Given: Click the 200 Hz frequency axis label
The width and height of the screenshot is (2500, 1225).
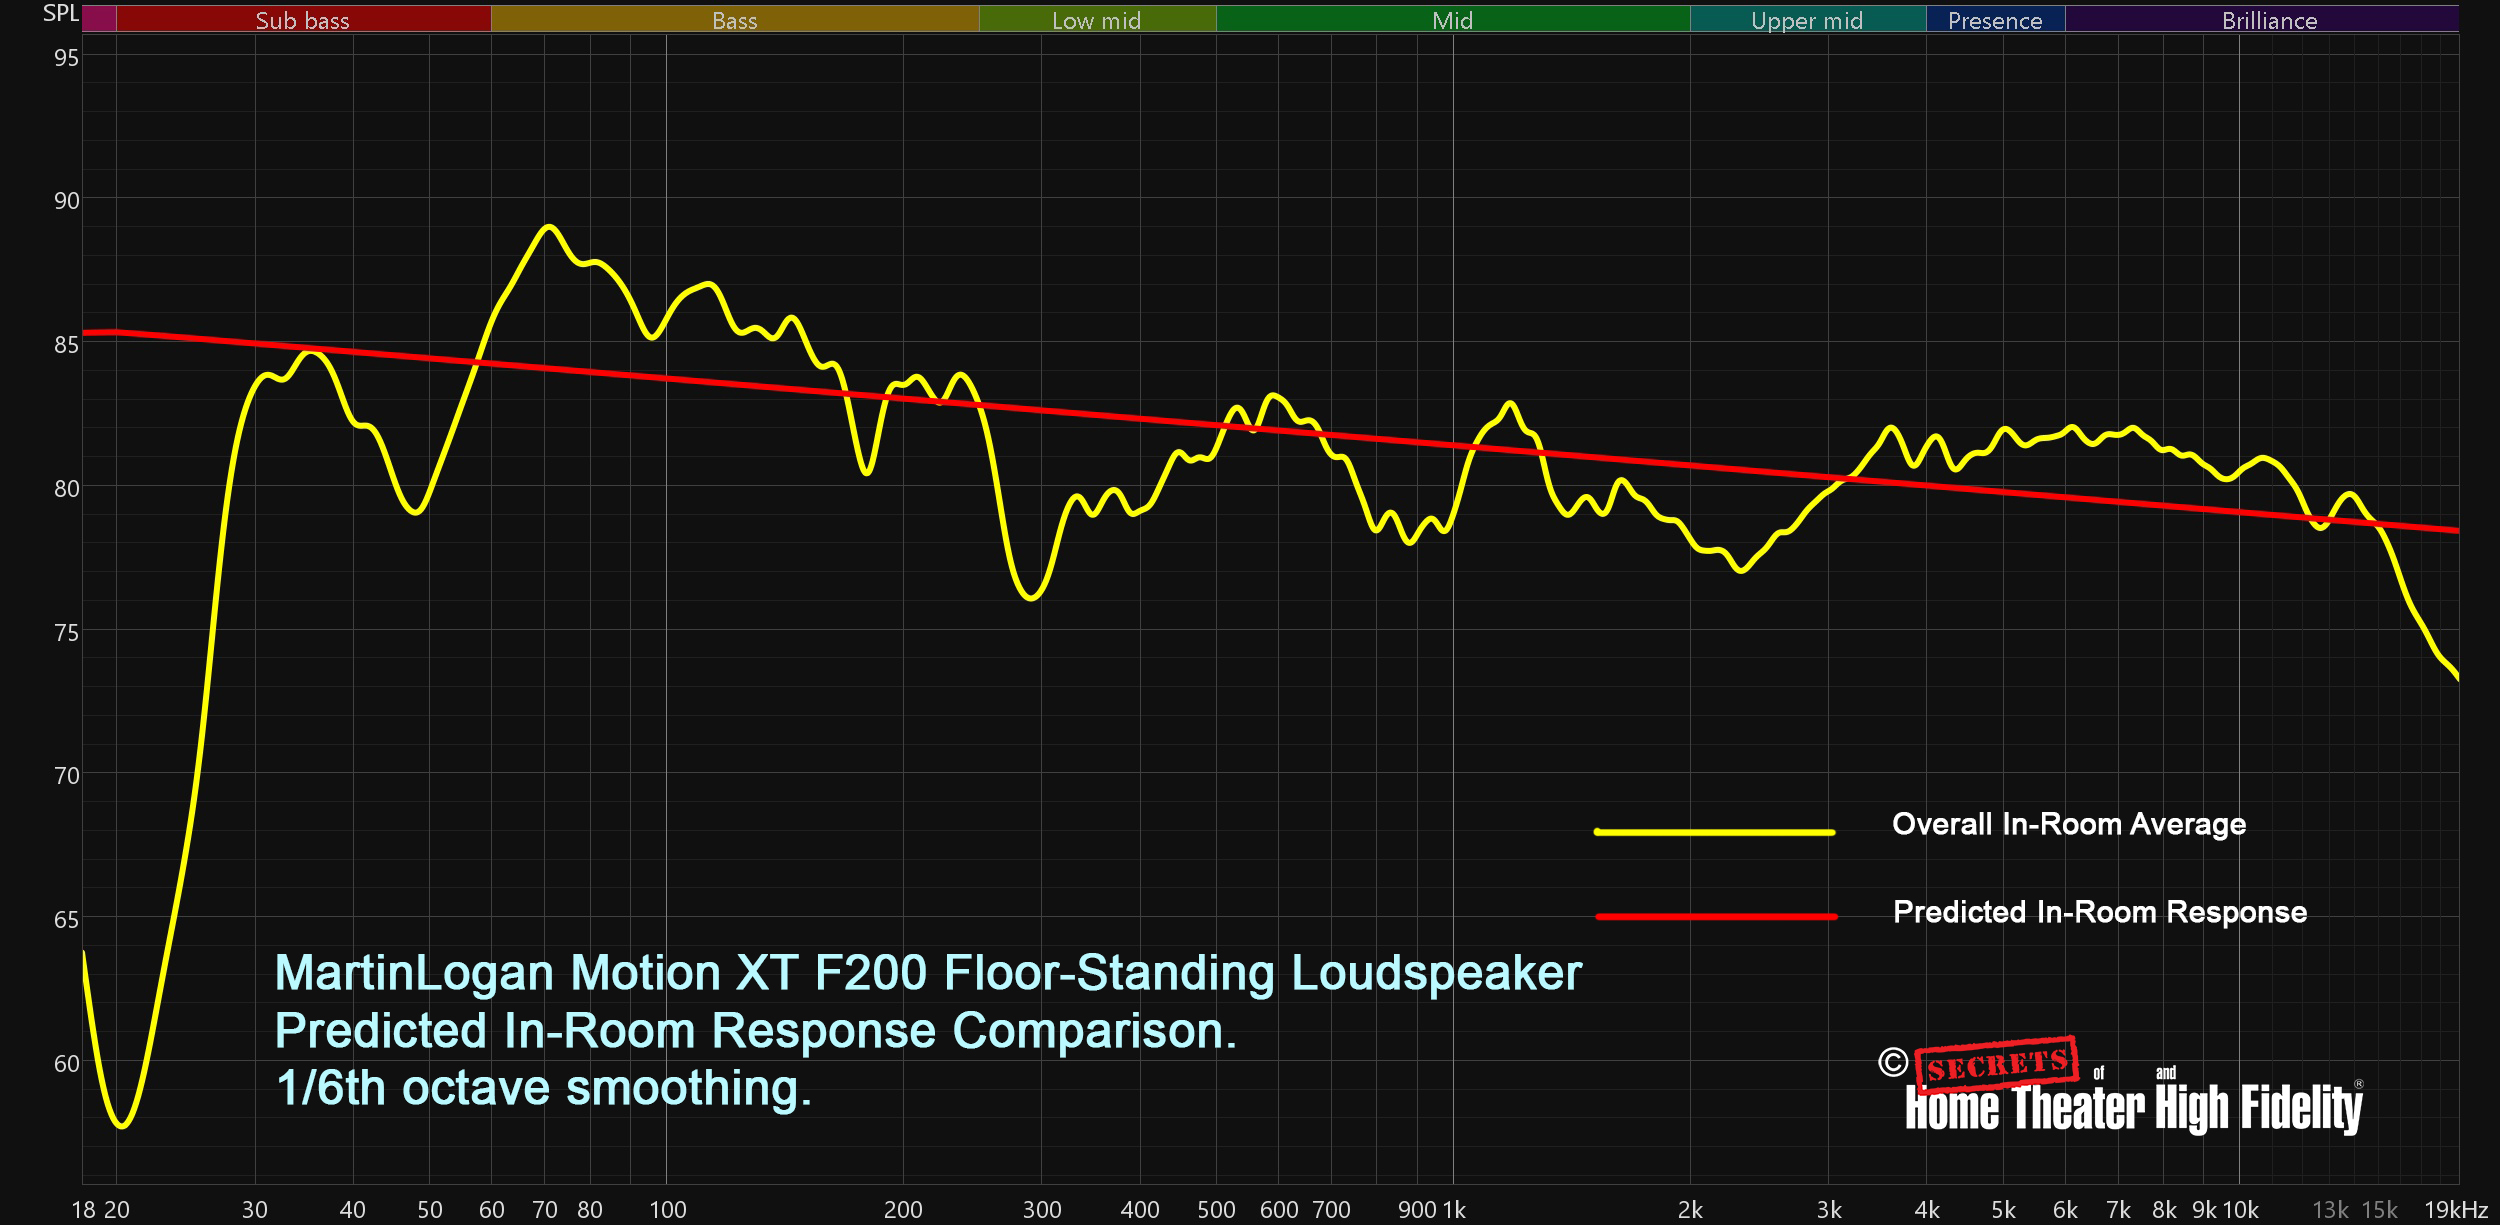Looking at the screenshot, I should [x=903, y=1210].
